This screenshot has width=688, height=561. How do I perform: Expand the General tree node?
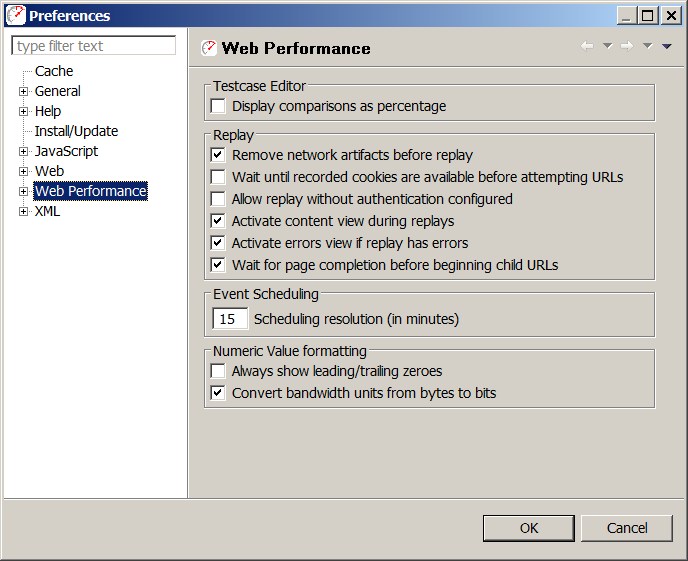pyautogui.click(x=23, y=91)
